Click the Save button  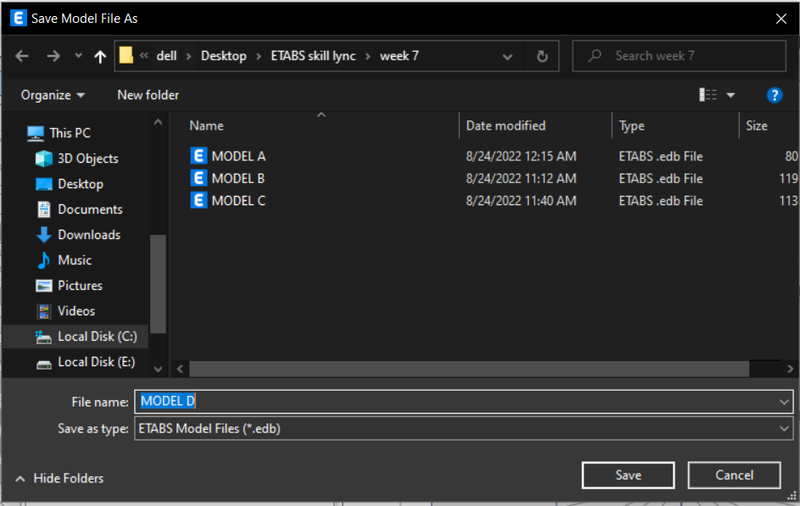click(x=628, y=475)
